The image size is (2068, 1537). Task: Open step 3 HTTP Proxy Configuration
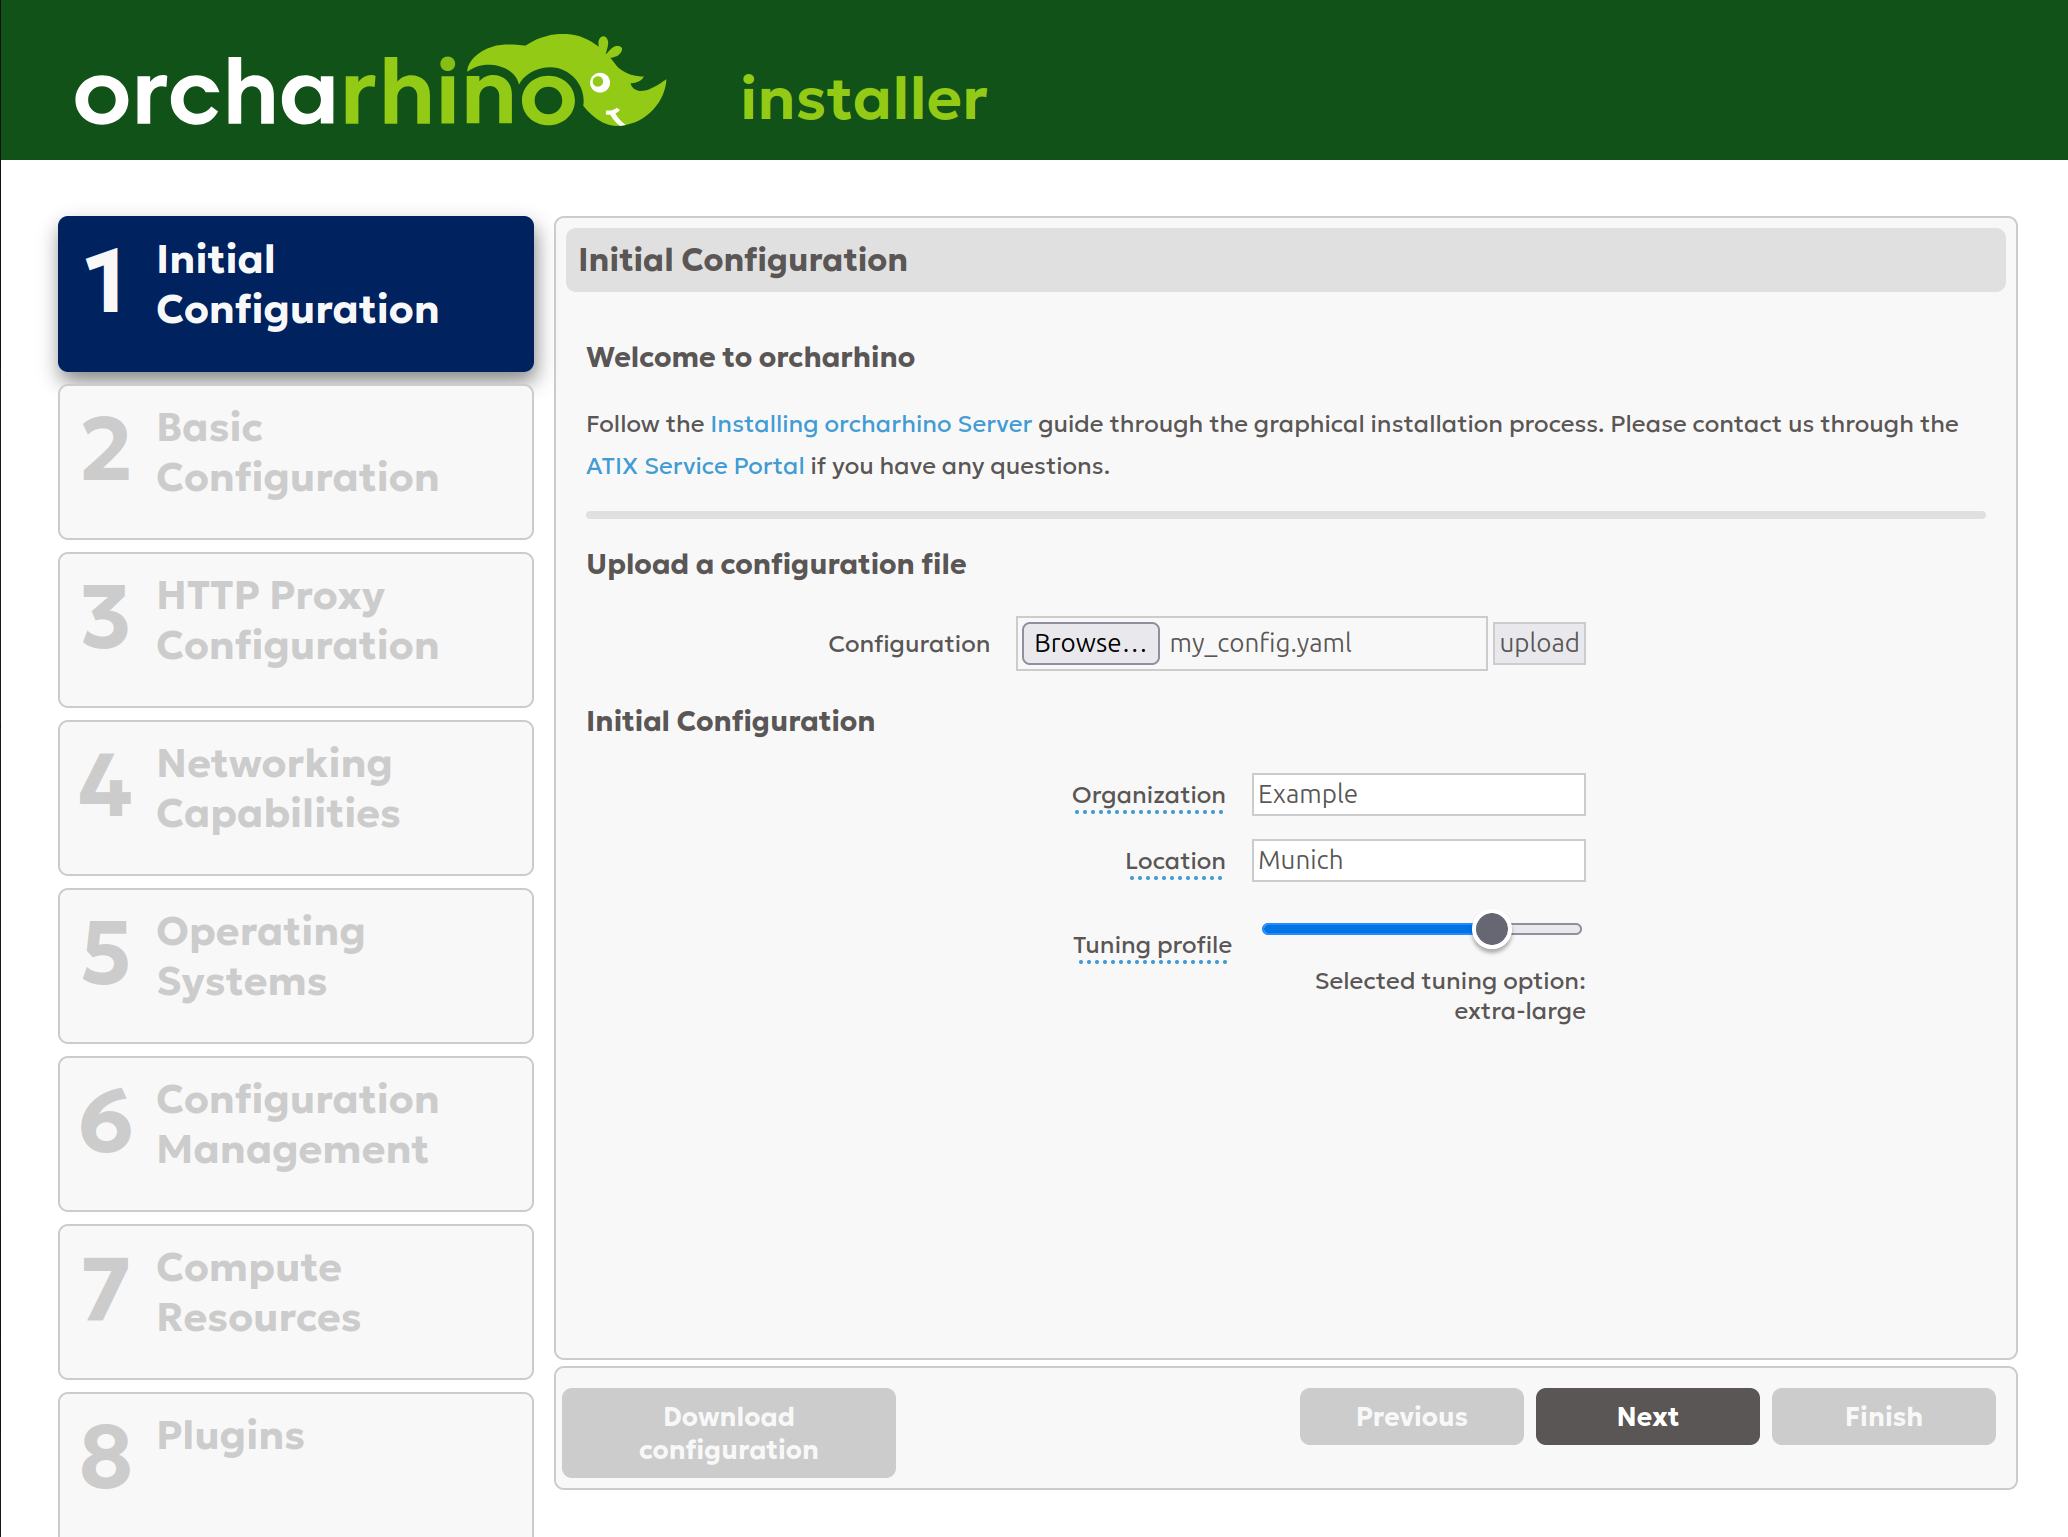pyautogui.click(x=295, y=628)
